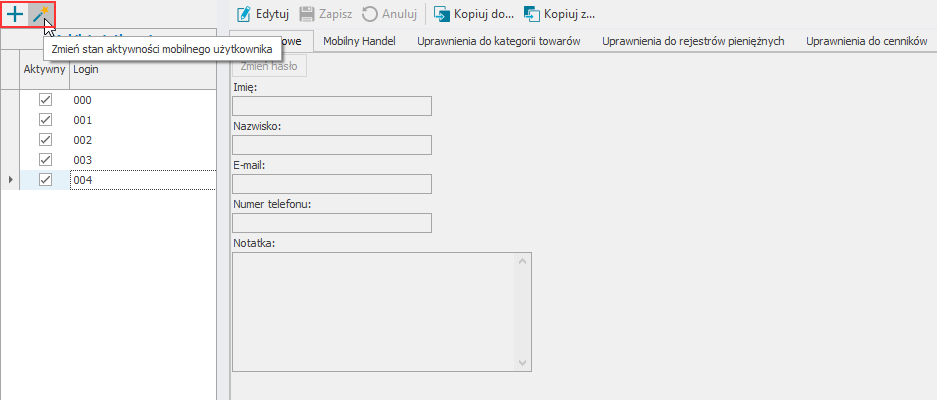Sort list by Login column header
The height and width of the screenshot is (400, 937).
click(140, 69)
